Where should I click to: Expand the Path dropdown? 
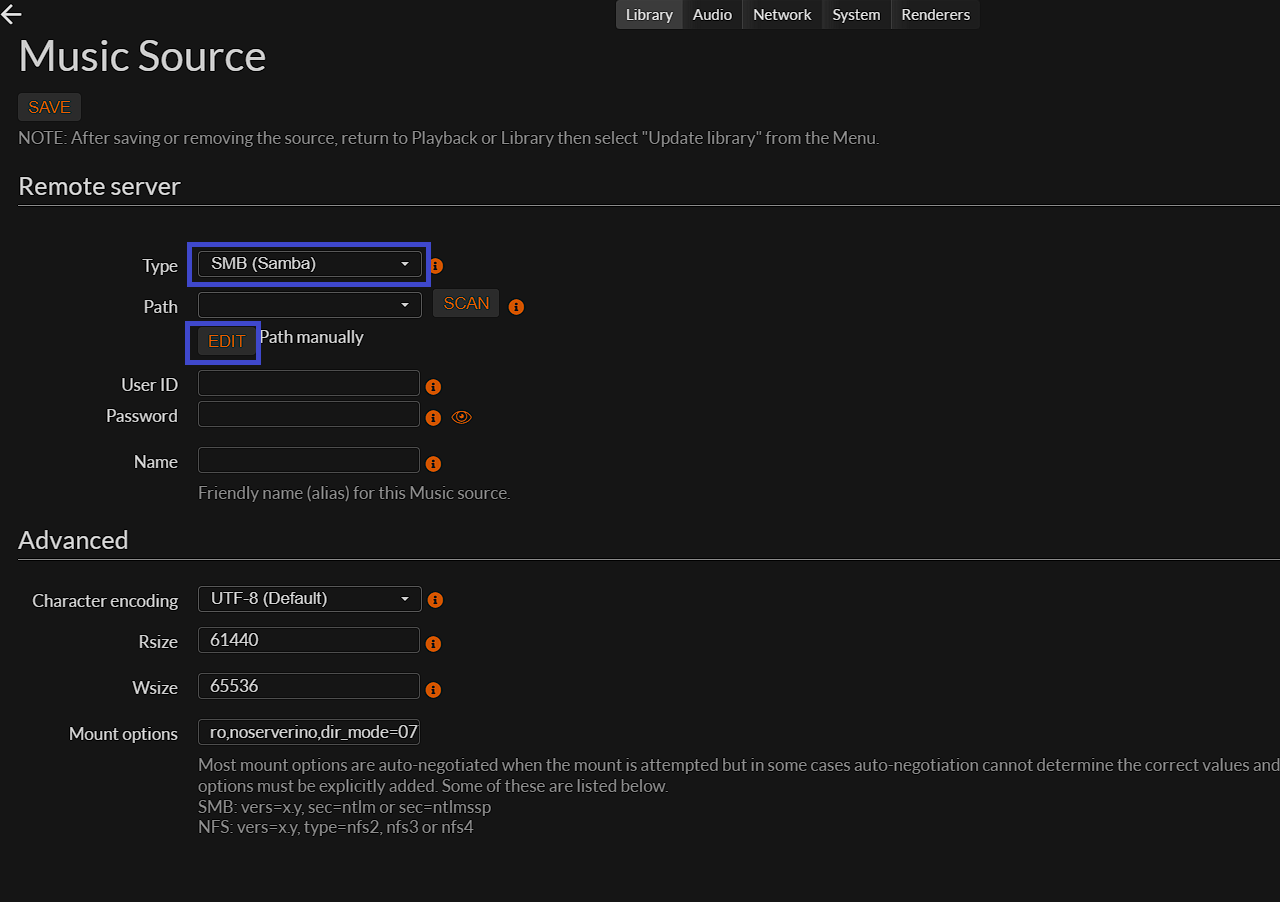click(x=309, y=304)
